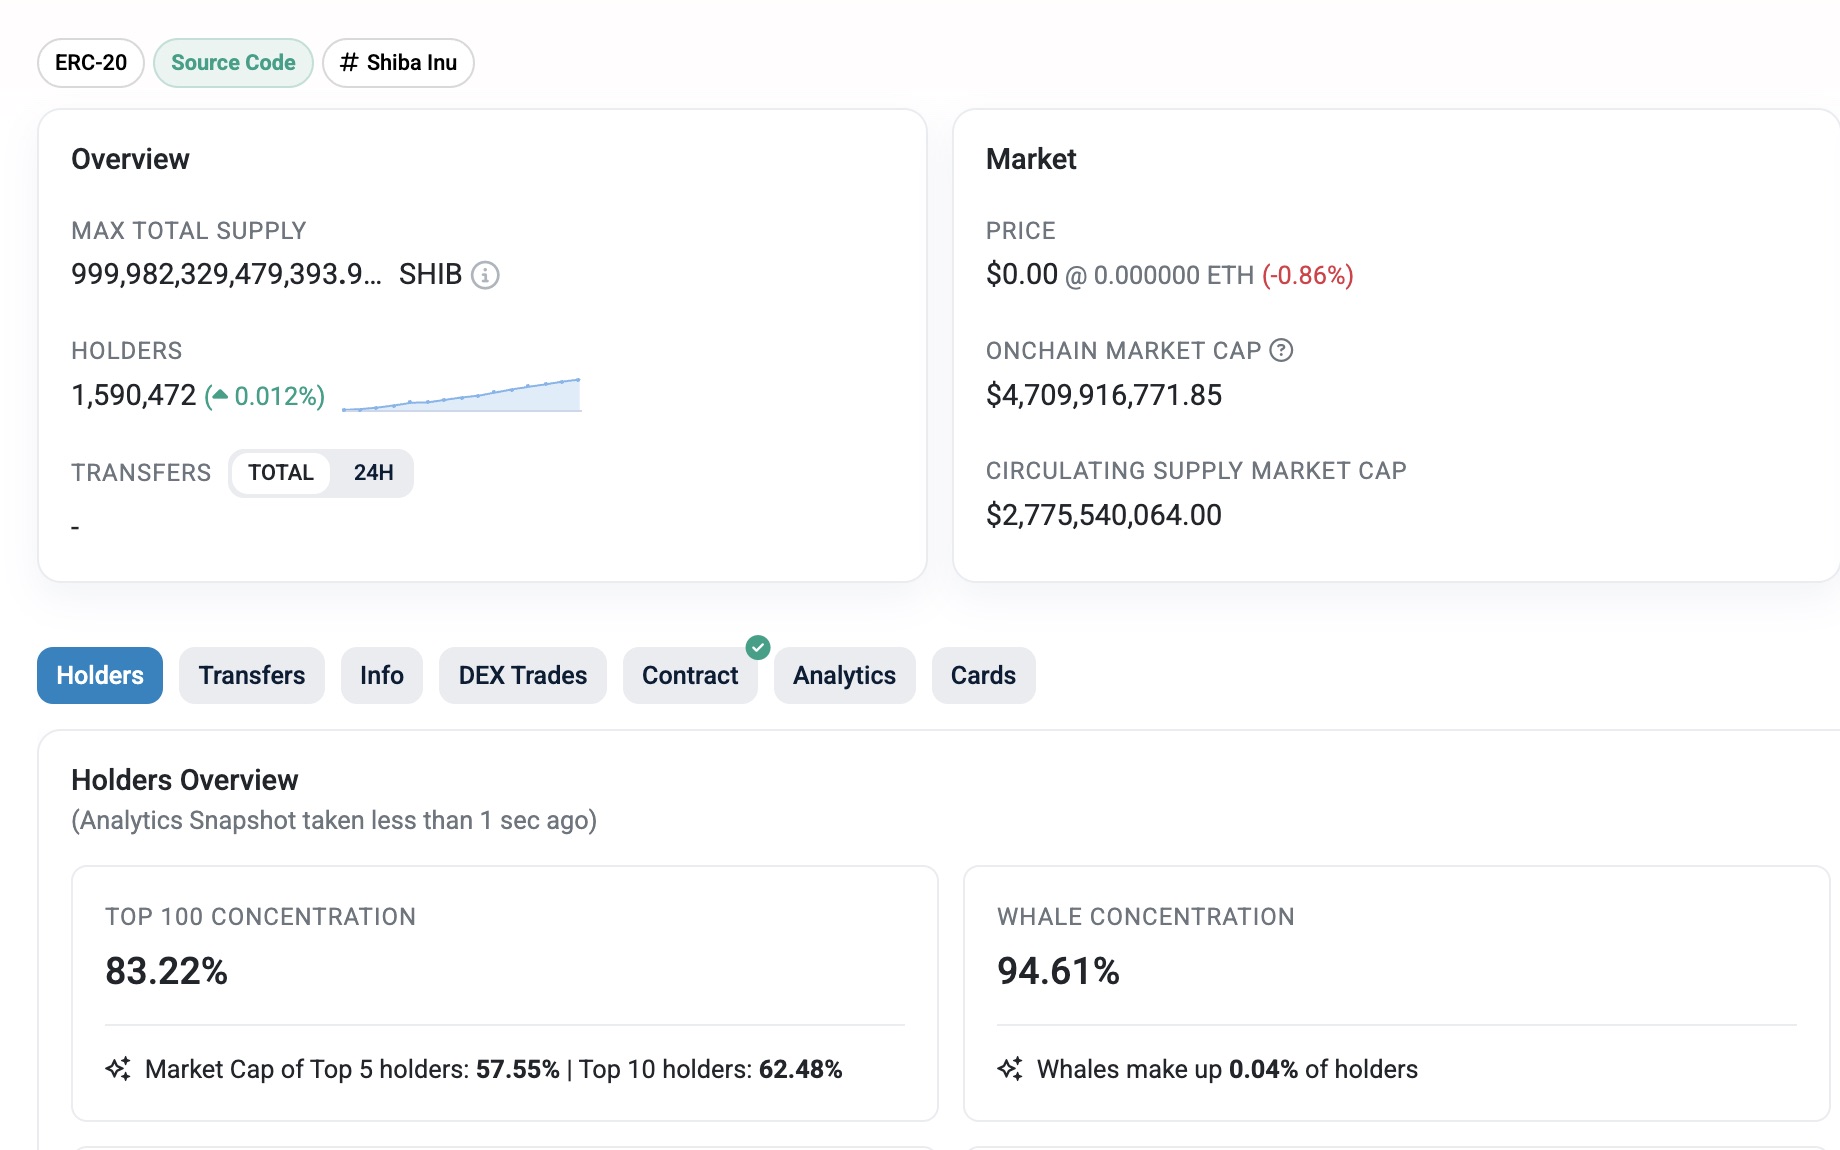Click the MAX TOTAL SUPPLY label
This screenshot has width=1840, height=1150.
pyautogui.click(x=189, y=231)
